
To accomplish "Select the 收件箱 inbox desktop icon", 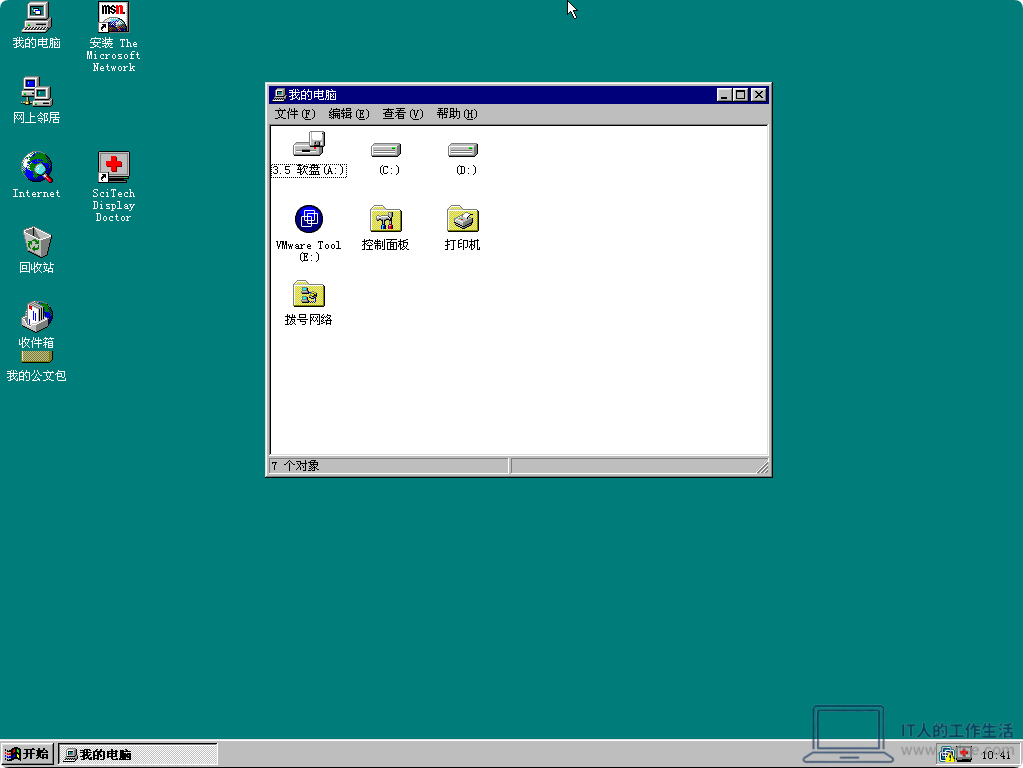I will [x=37, y=316].
